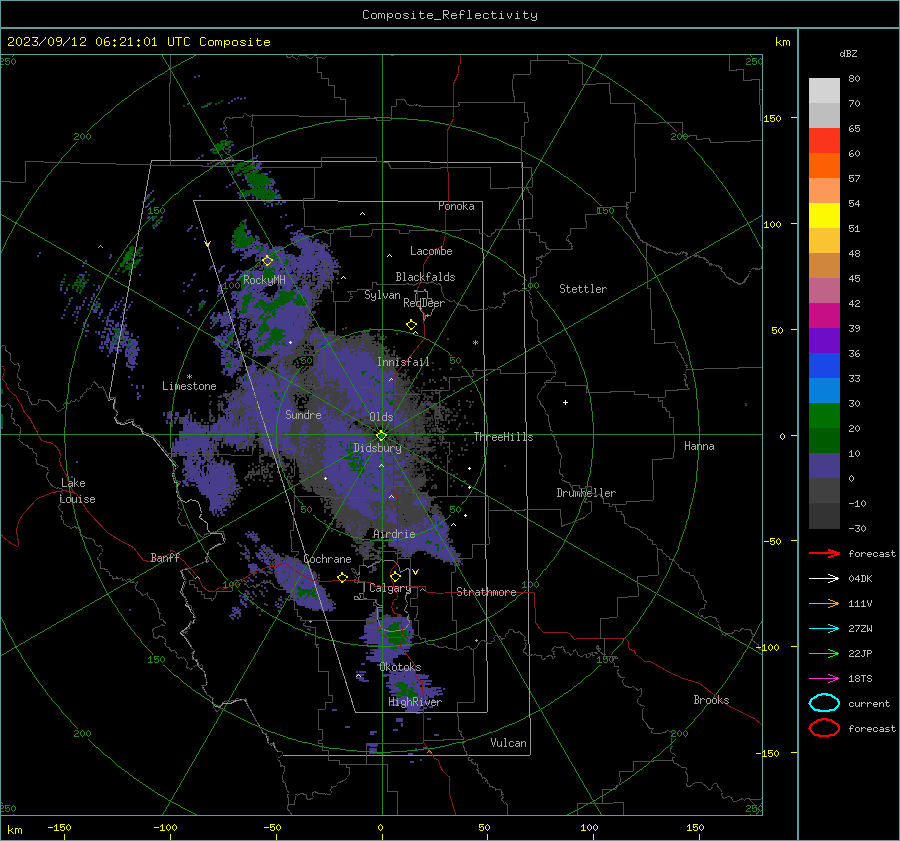Click the yellow diamond marker above Calgary
900x841 pixels.
(395, 576)
